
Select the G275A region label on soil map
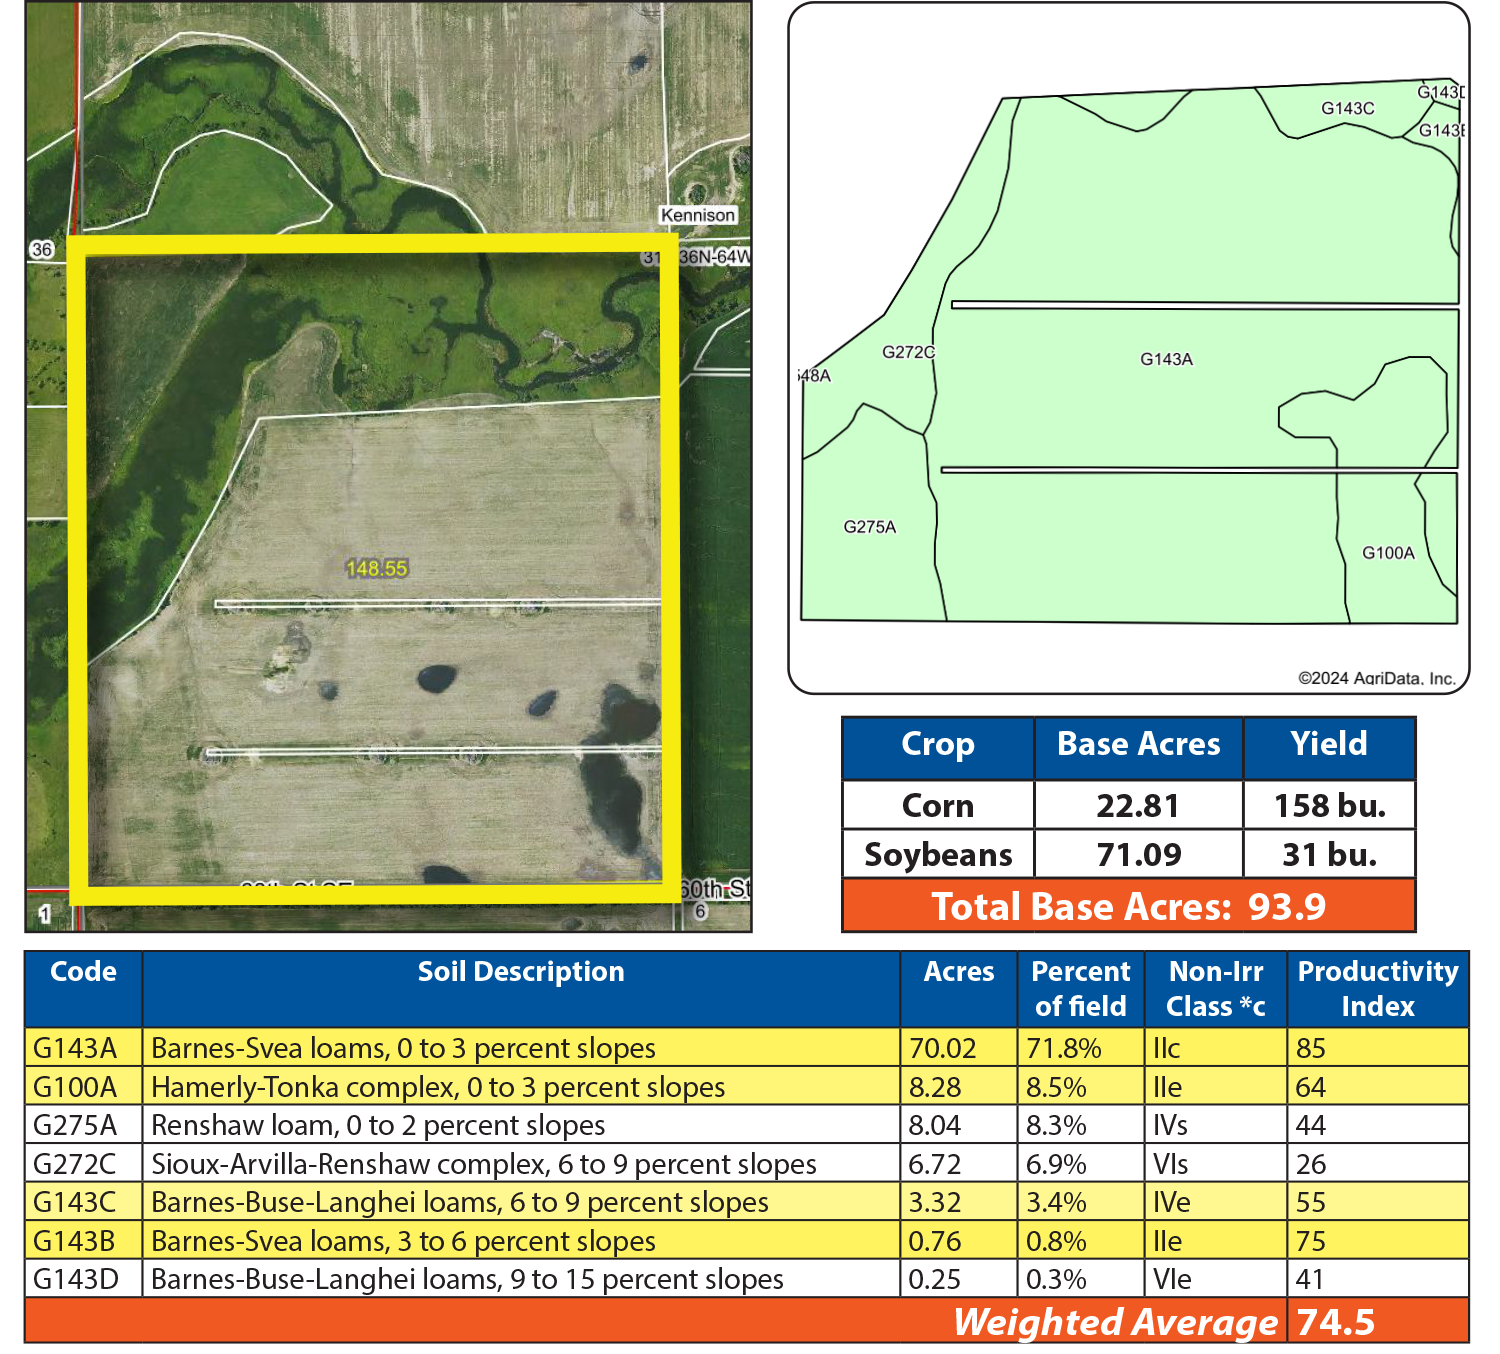click(x=869, y=527)
